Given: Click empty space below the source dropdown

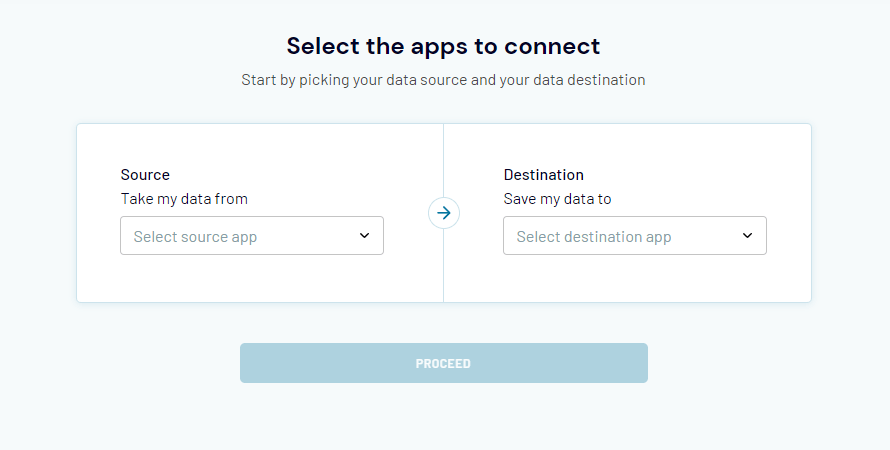Looking at the screenshot, I should [251, 279].
